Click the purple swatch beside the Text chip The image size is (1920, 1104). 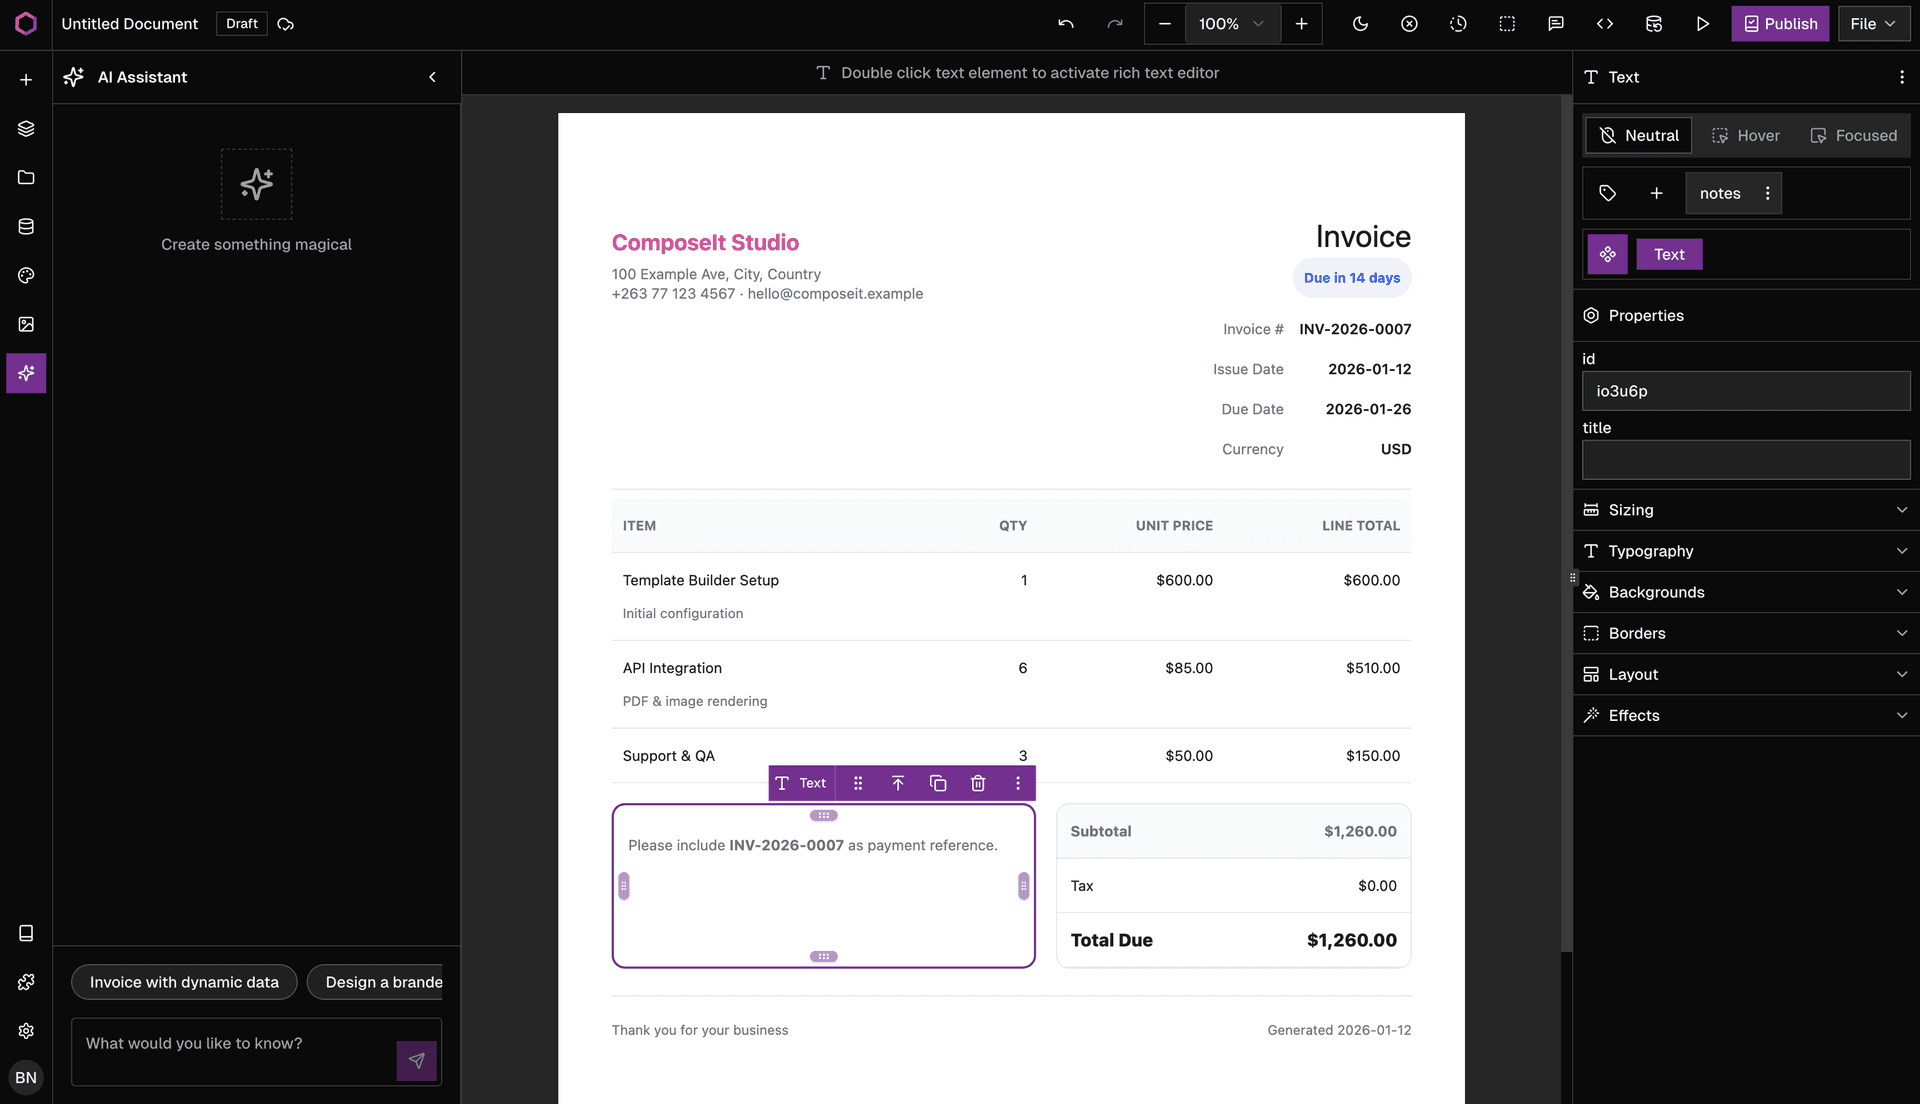tap(1607, 254)
